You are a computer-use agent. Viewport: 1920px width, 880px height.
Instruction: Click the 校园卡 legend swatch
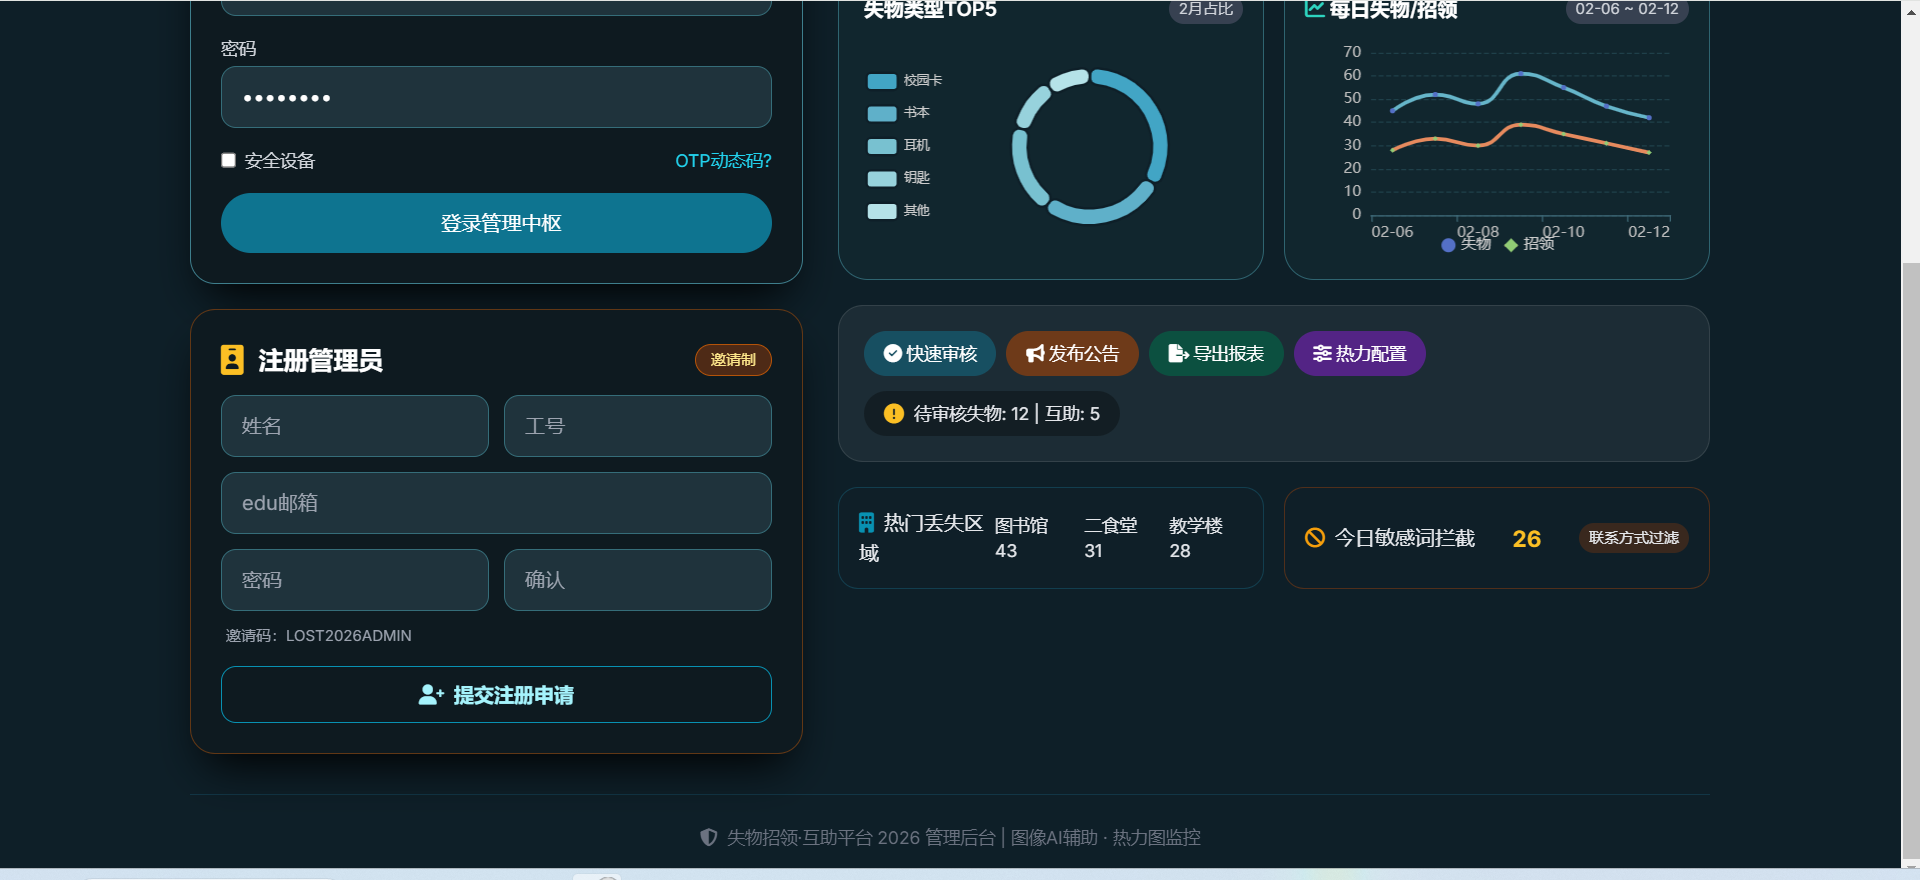[x=882, y=81]
